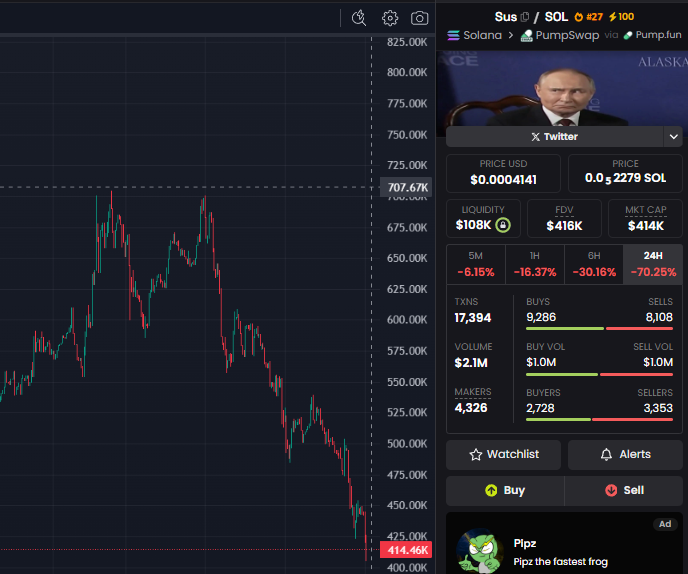Select the 1H timeframe tab
Image resolution: width=688 pixels, height=574 pixels.
coord(535,265)
